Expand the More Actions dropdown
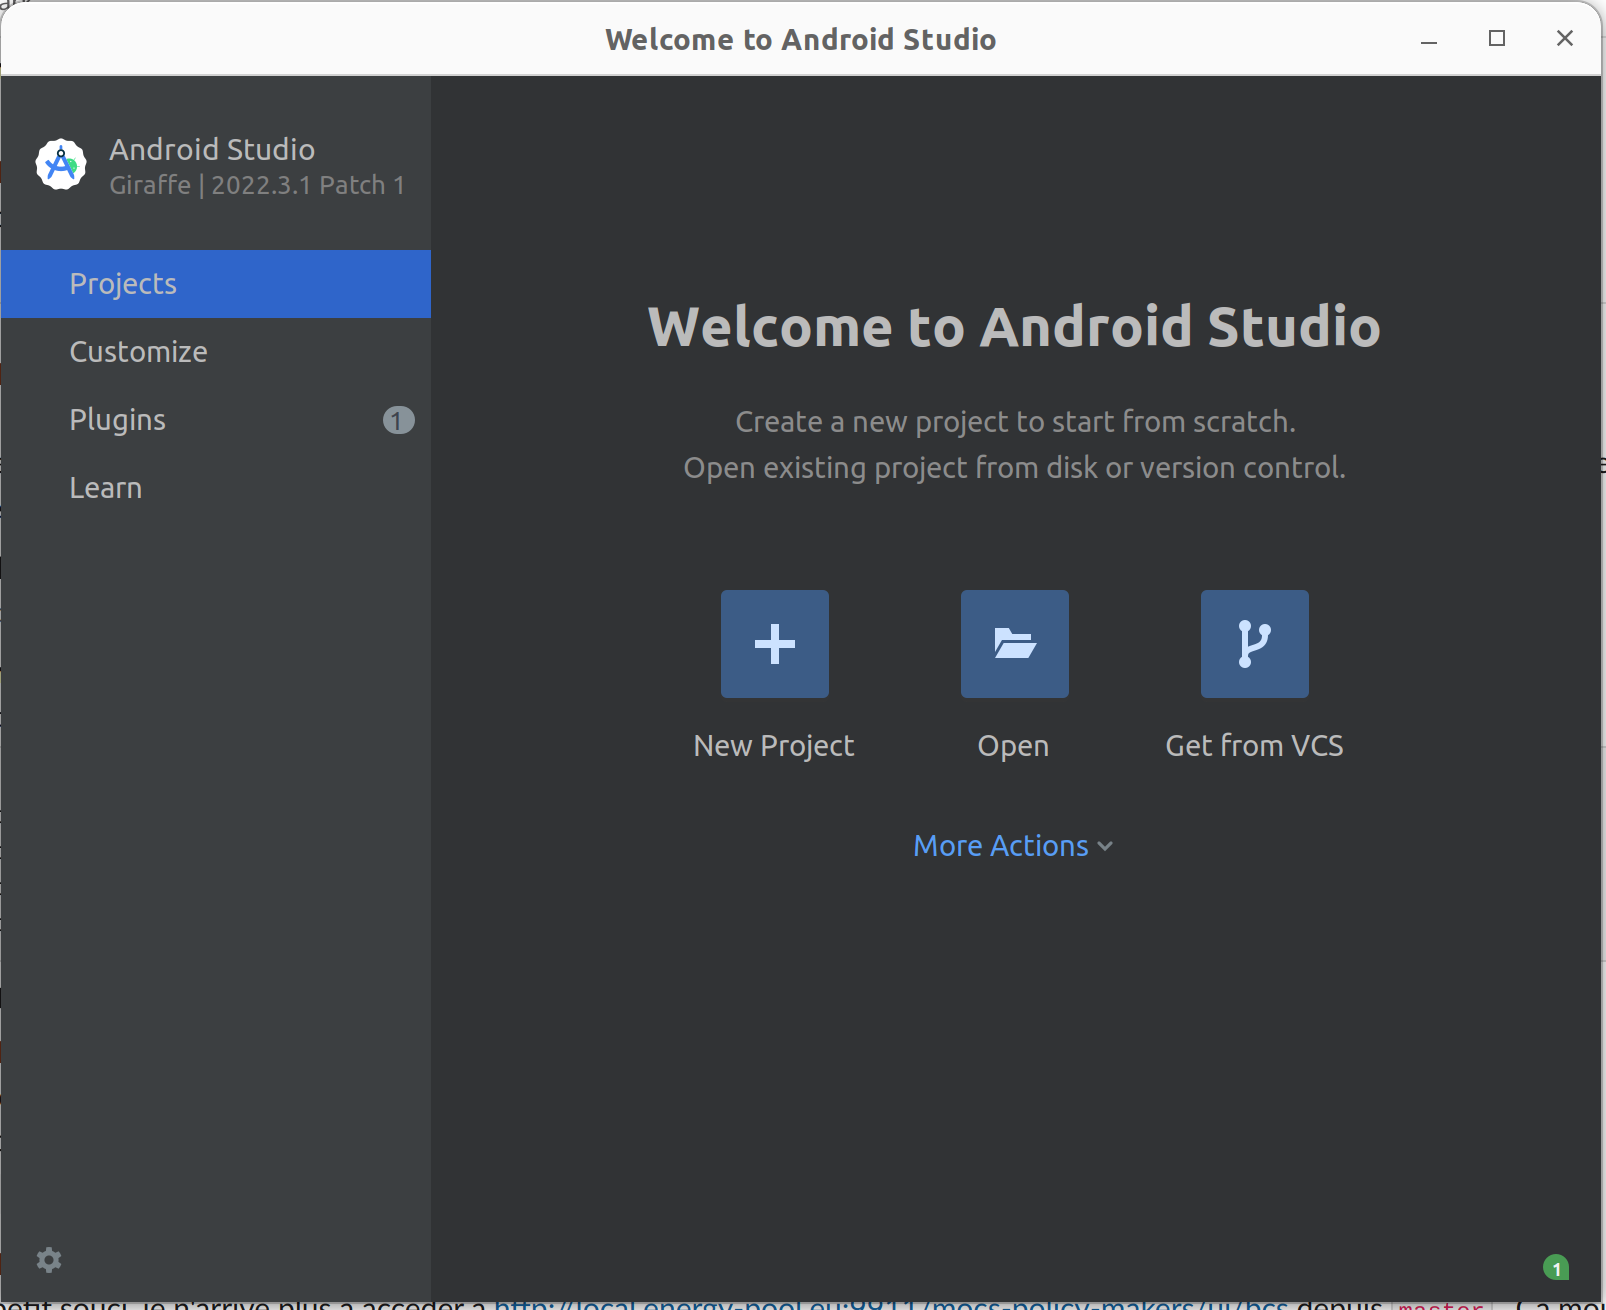1606x1310 pixels. click(x=1014, y=846)
